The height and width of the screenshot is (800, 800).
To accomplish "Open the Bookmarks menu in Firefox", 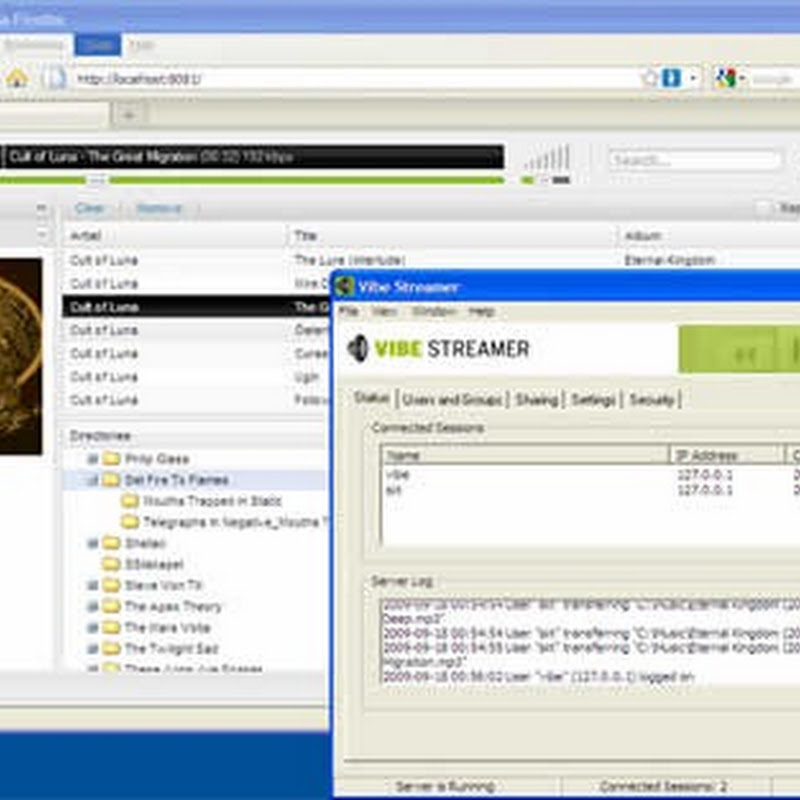I will [x=33, y=45].
